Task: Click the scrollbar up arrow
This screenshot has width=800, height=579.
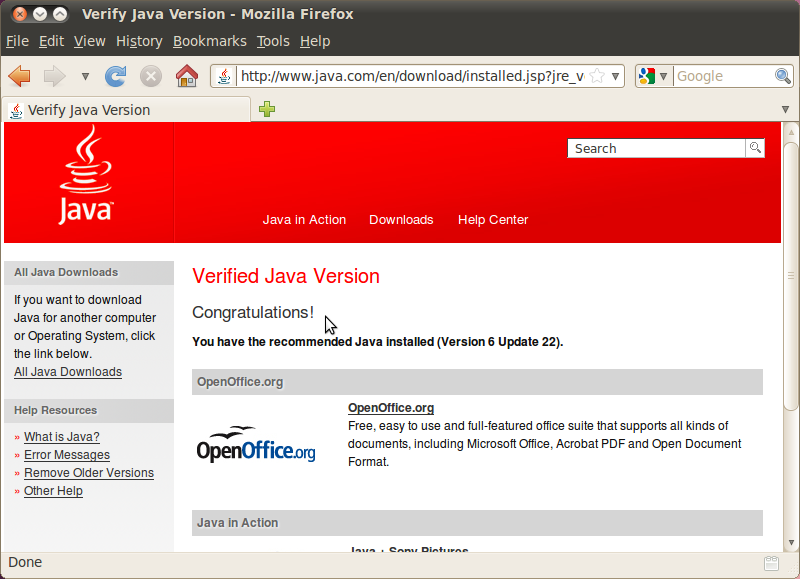Action: tap(791, 132)
